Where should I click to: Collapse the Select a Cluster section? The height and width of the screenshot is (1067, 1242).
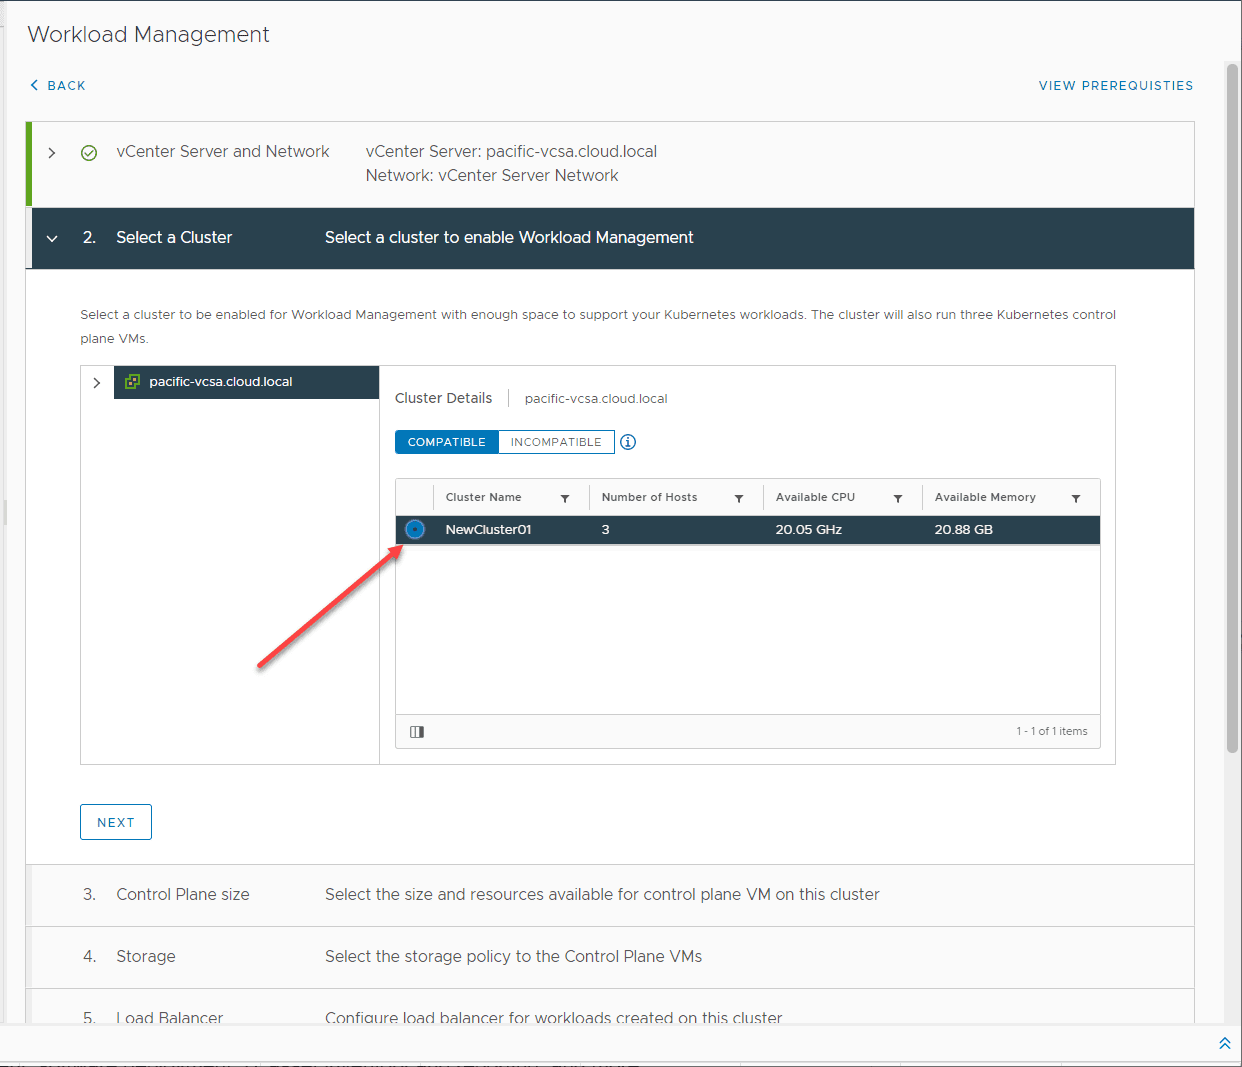tap(52, 238)
